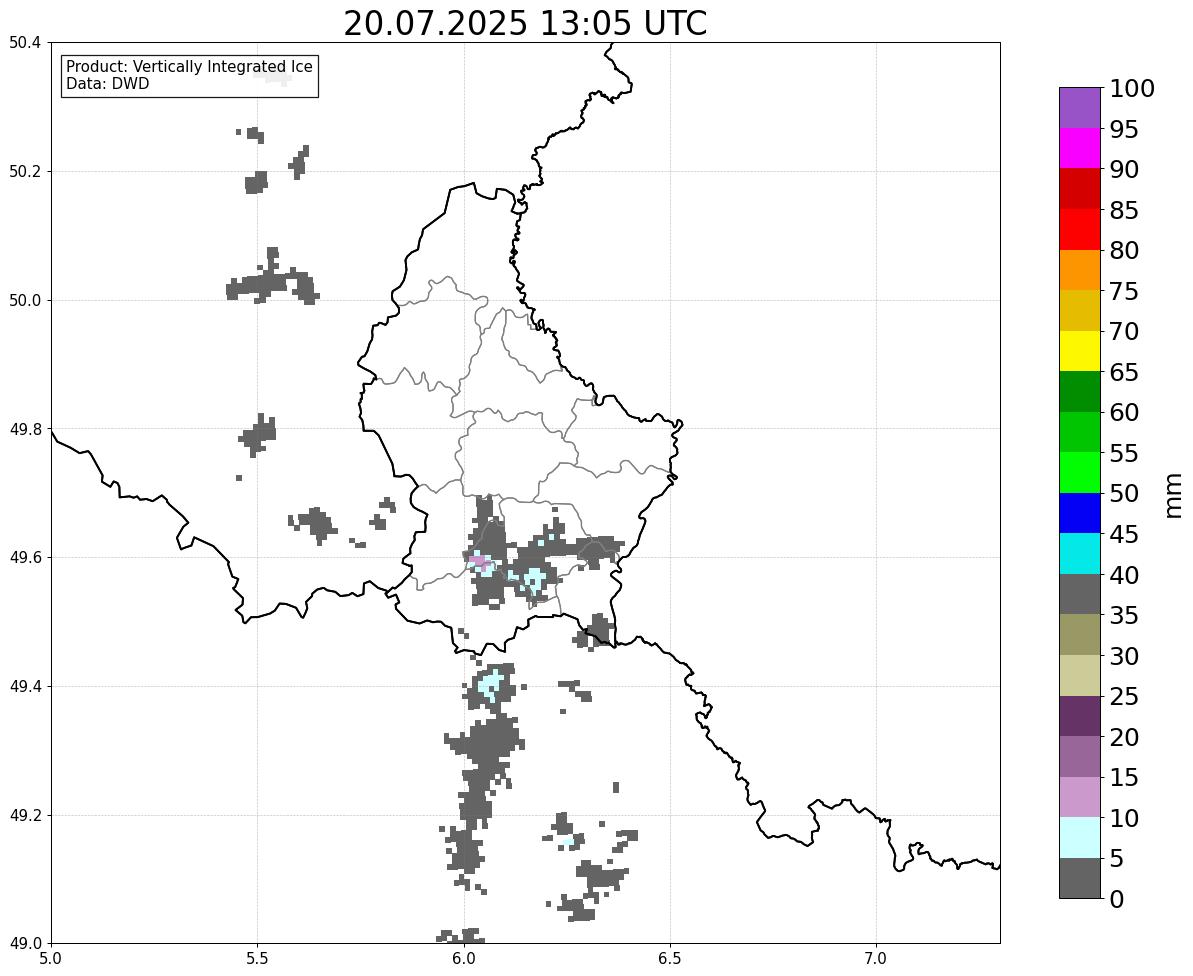Image resolution: width=1193 pixels, height=976 pixels.
Task: Click the plot title "20.07.2025 13:05 UTC"
Action: (525, 24)
